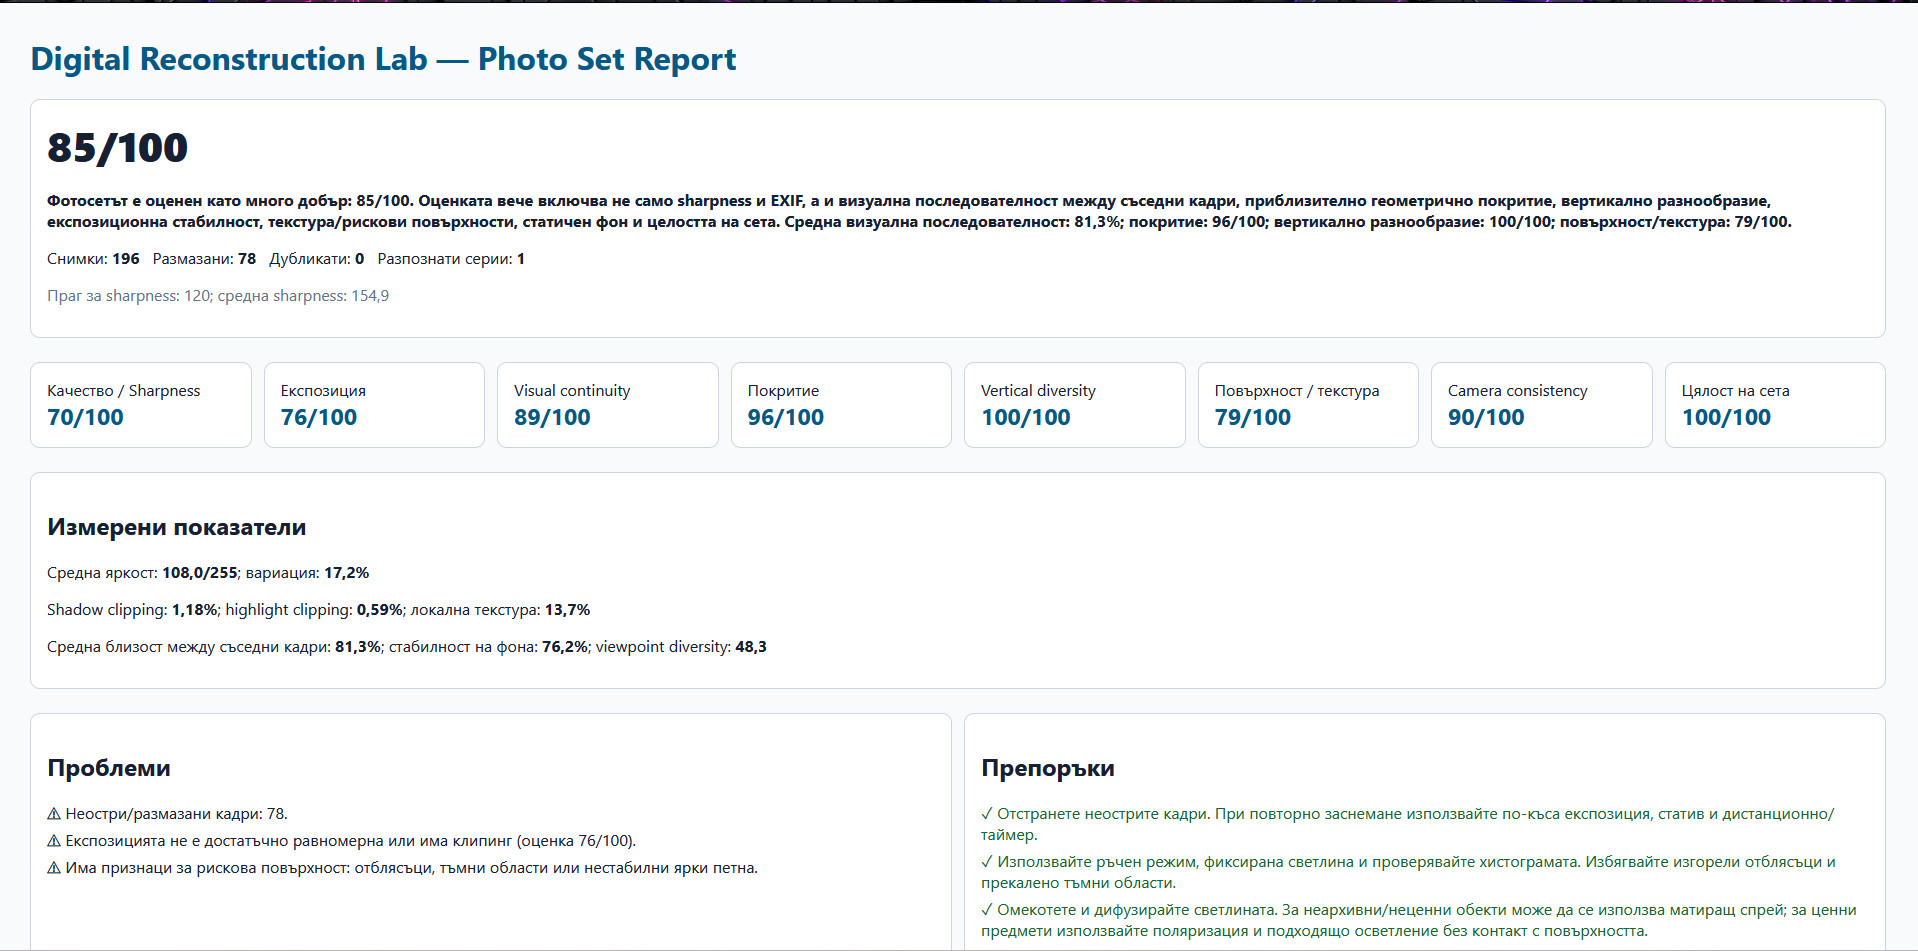Image resolution: width=1918 pixels, height=951 pixels.
Task: Select the Повърхност / текстура 79/100 card
Action: (1308, 405)
